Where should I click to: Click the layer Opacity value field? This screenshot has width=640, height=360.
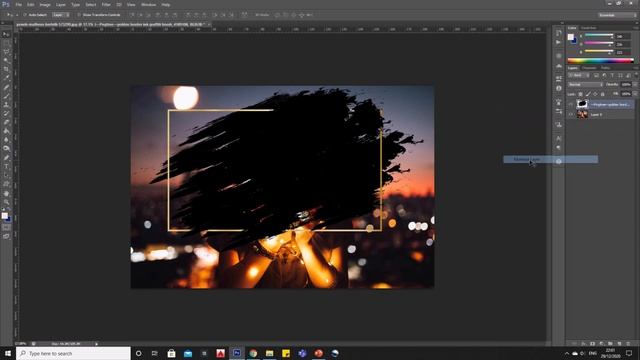[626, 84]
